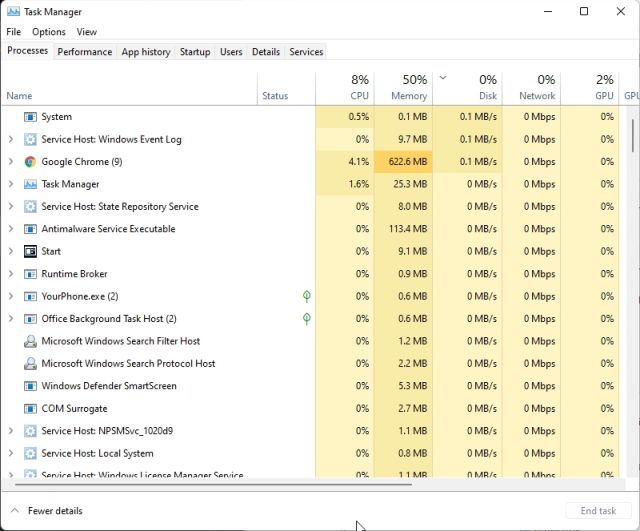Sort by the Name column header
Screen dimensions: 640x531
(130, 89)
